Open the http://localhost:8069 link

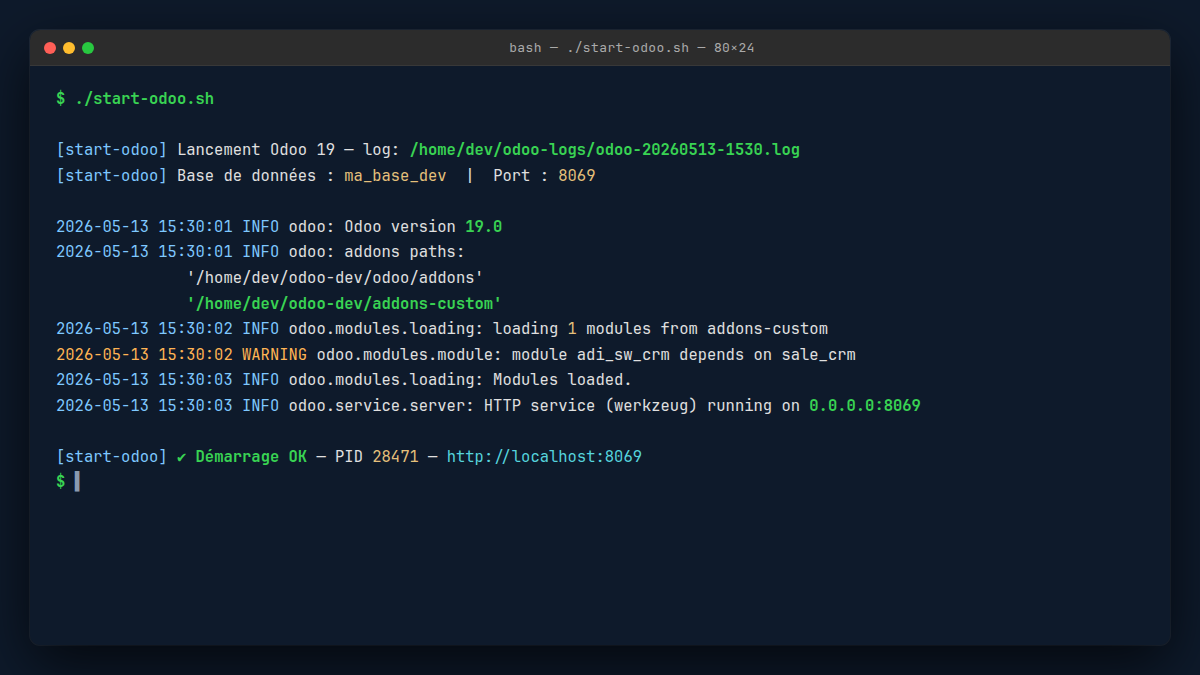pos(544,457)
